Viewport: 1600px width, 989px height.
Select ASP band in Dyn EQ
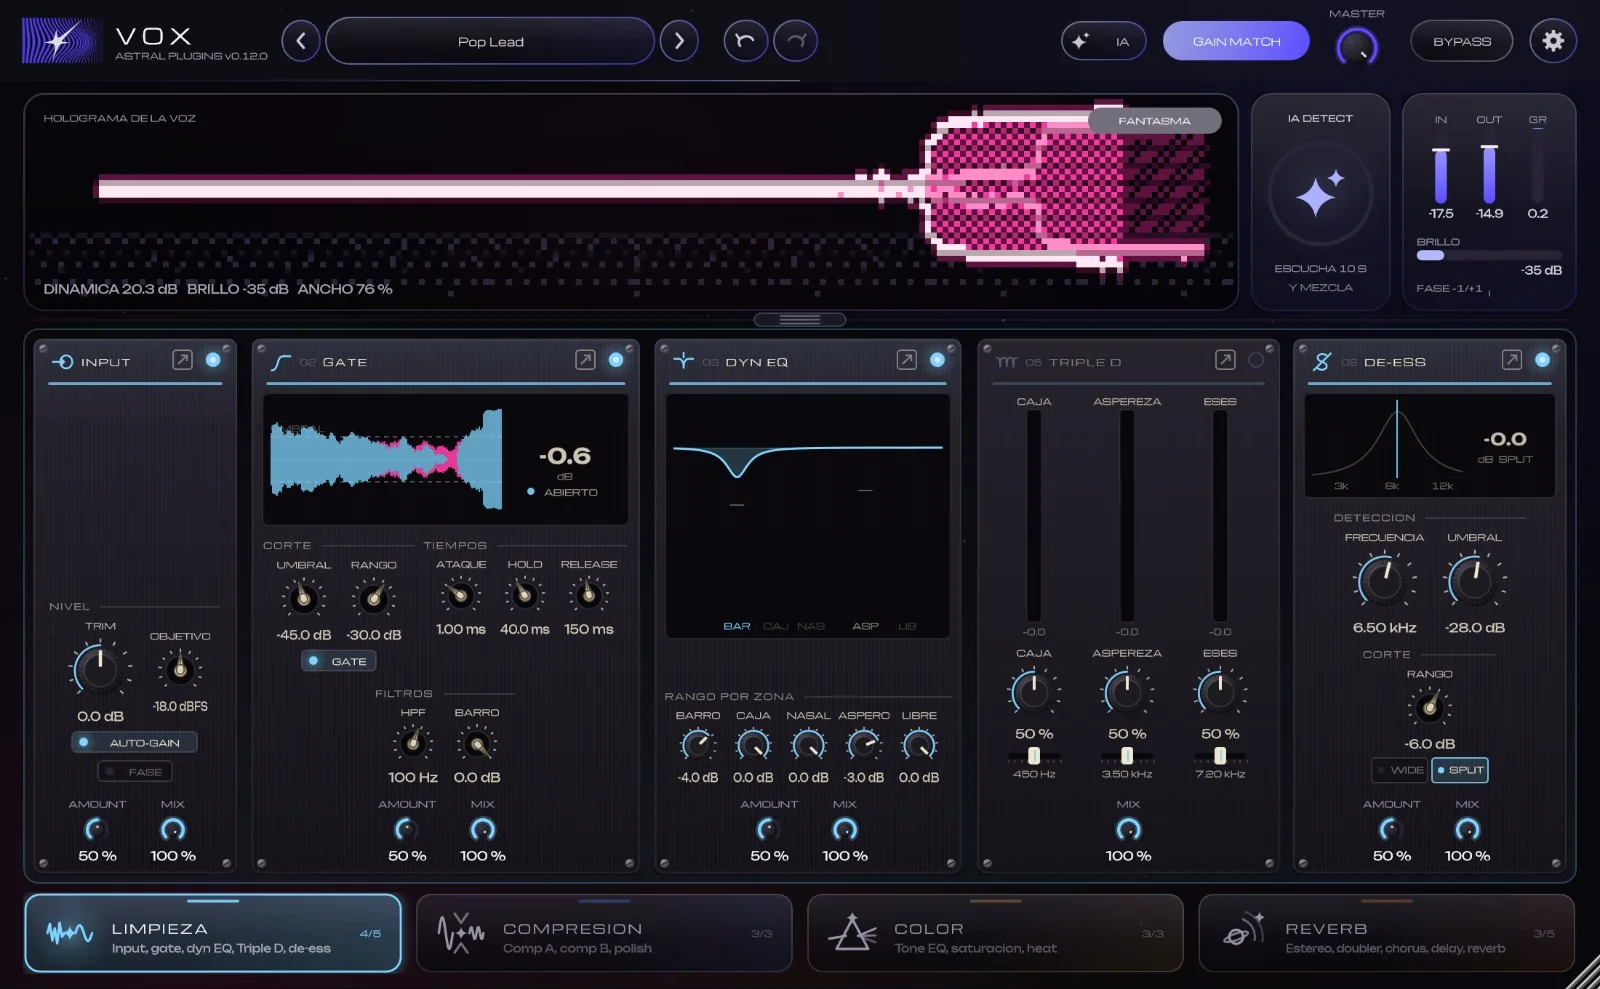(865, 626)
